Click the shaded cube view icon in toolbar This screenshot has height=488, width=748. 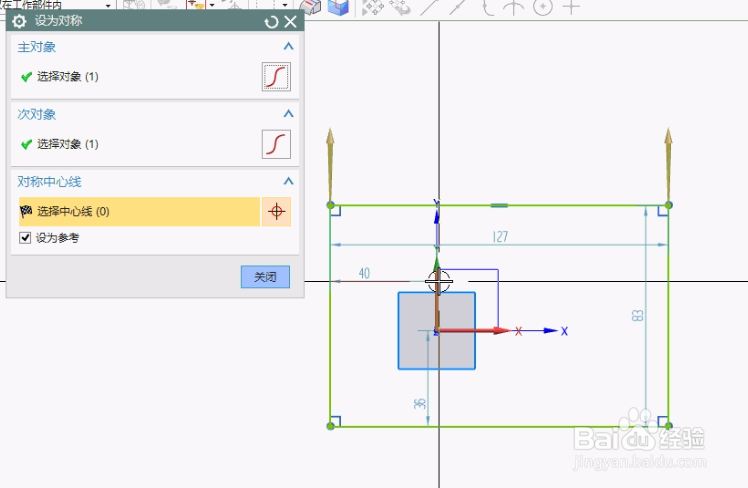click(338, 7)
